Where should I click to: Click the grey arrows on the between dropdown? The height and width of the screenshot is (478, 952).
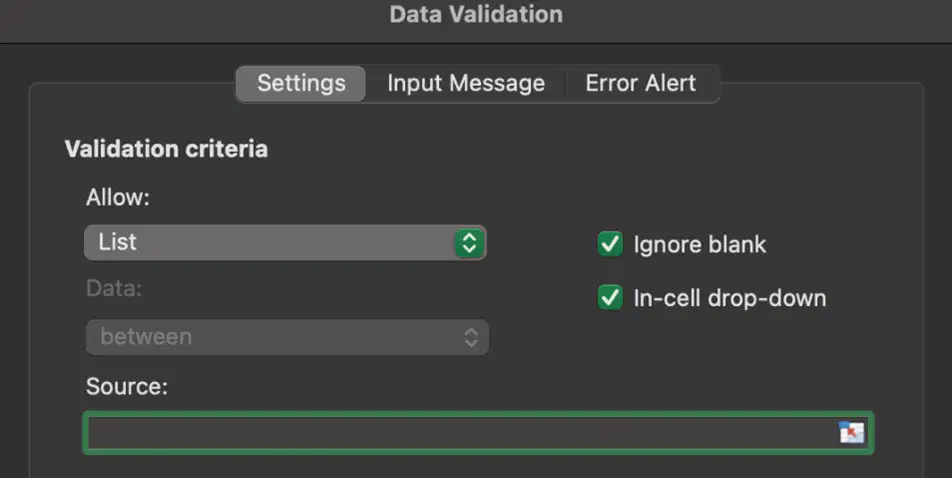(471, 337)
